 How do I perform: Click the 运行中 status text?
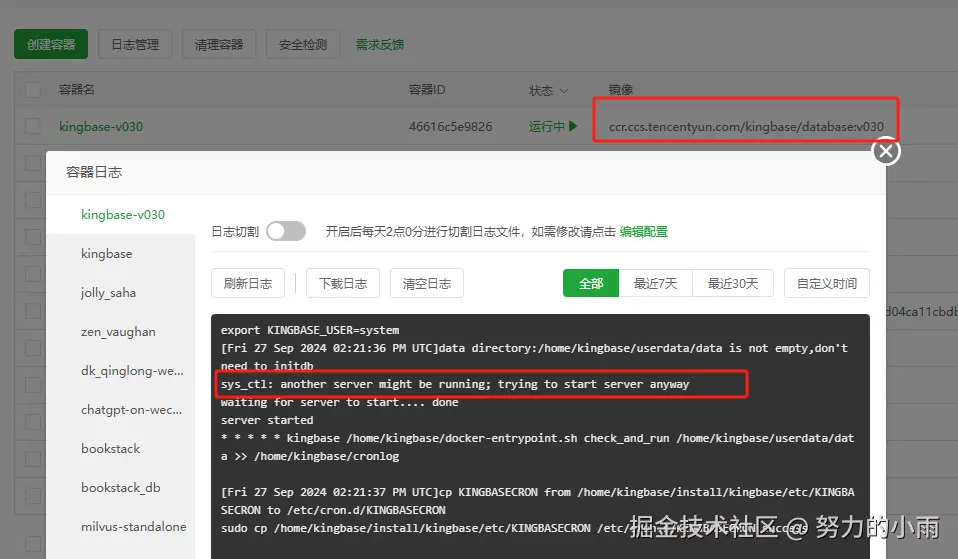pos(547,126)
